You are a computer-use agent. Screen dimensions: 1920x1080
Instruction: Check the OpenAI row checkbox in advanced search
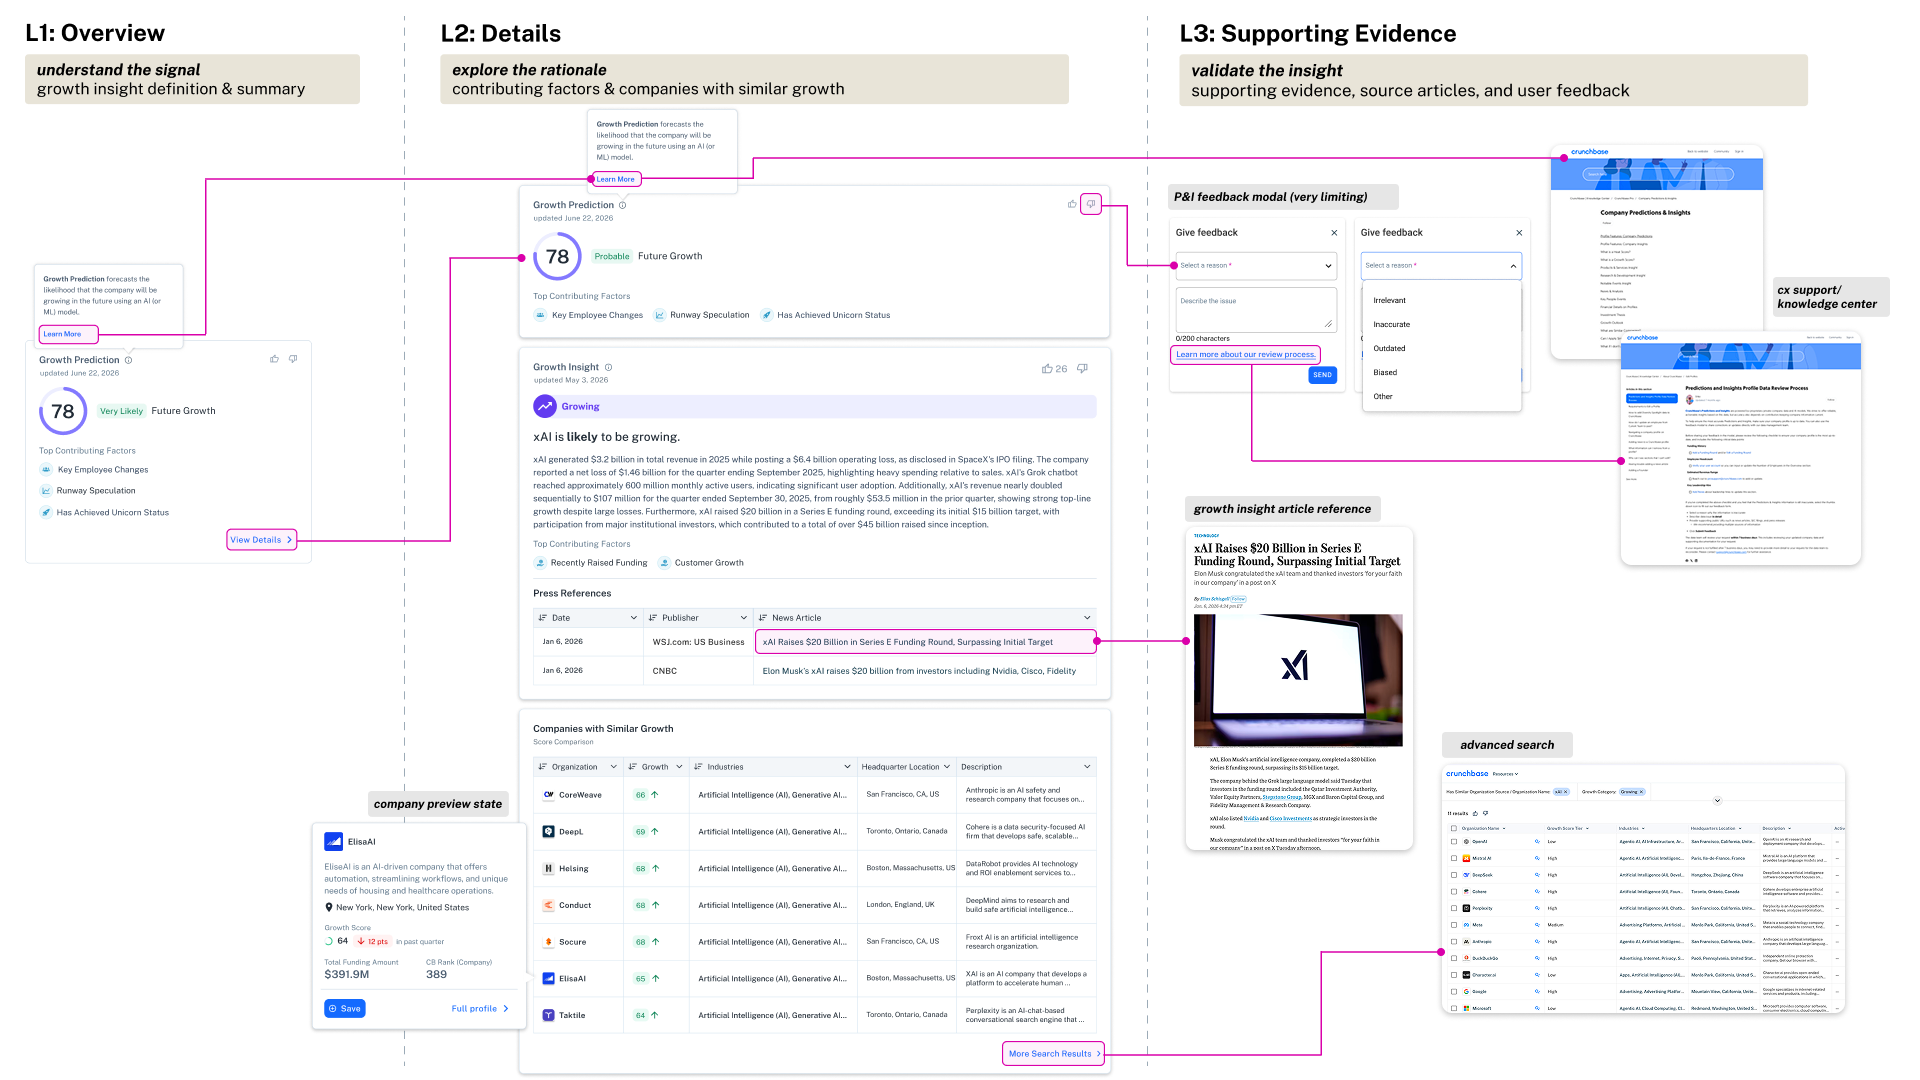click(x=1454, y=842)
